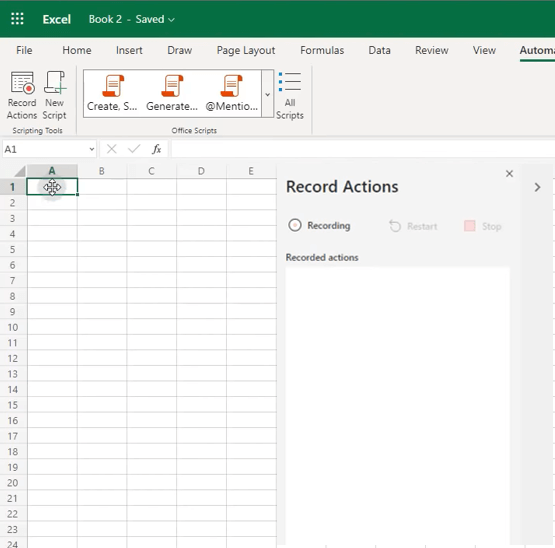The height and width of the screenshot is (548, 555).
Task: Select row 10 header
Action: (13, 327)
